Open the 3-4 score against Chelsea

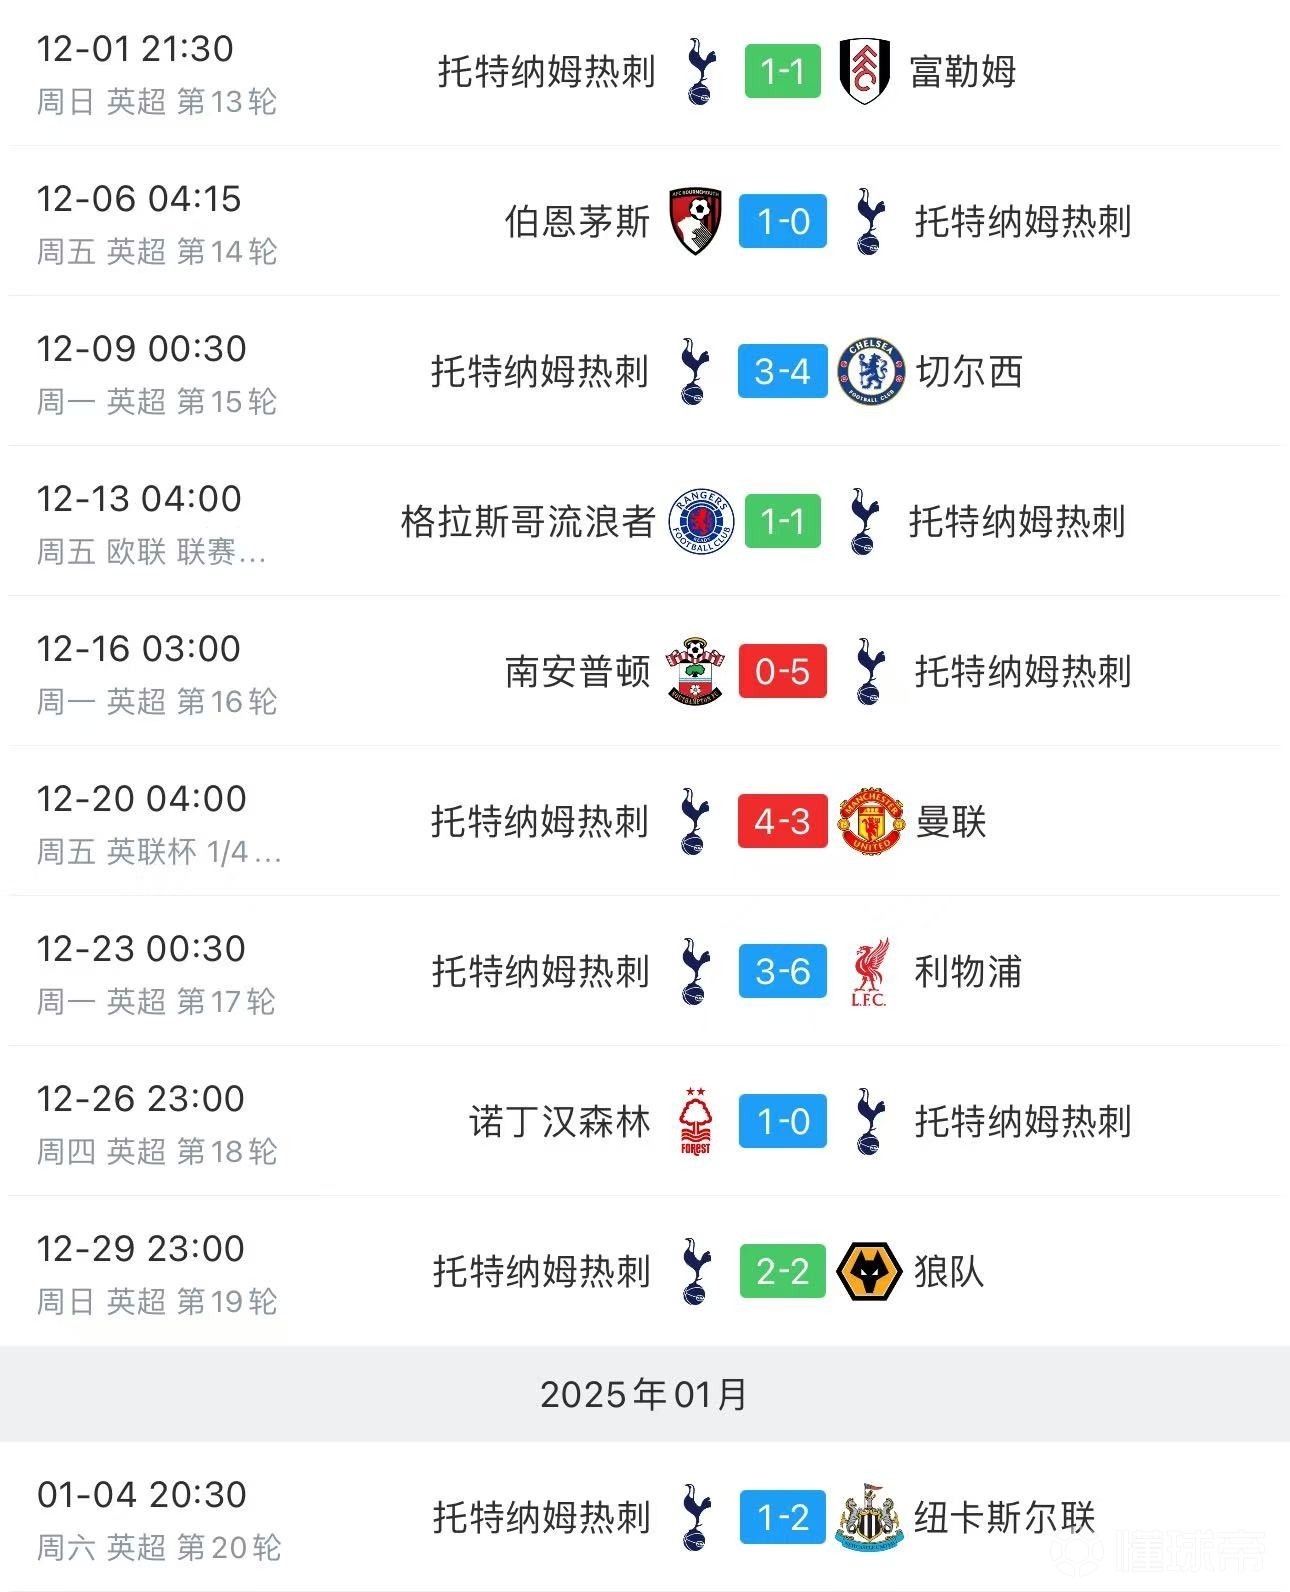[782, 371]
